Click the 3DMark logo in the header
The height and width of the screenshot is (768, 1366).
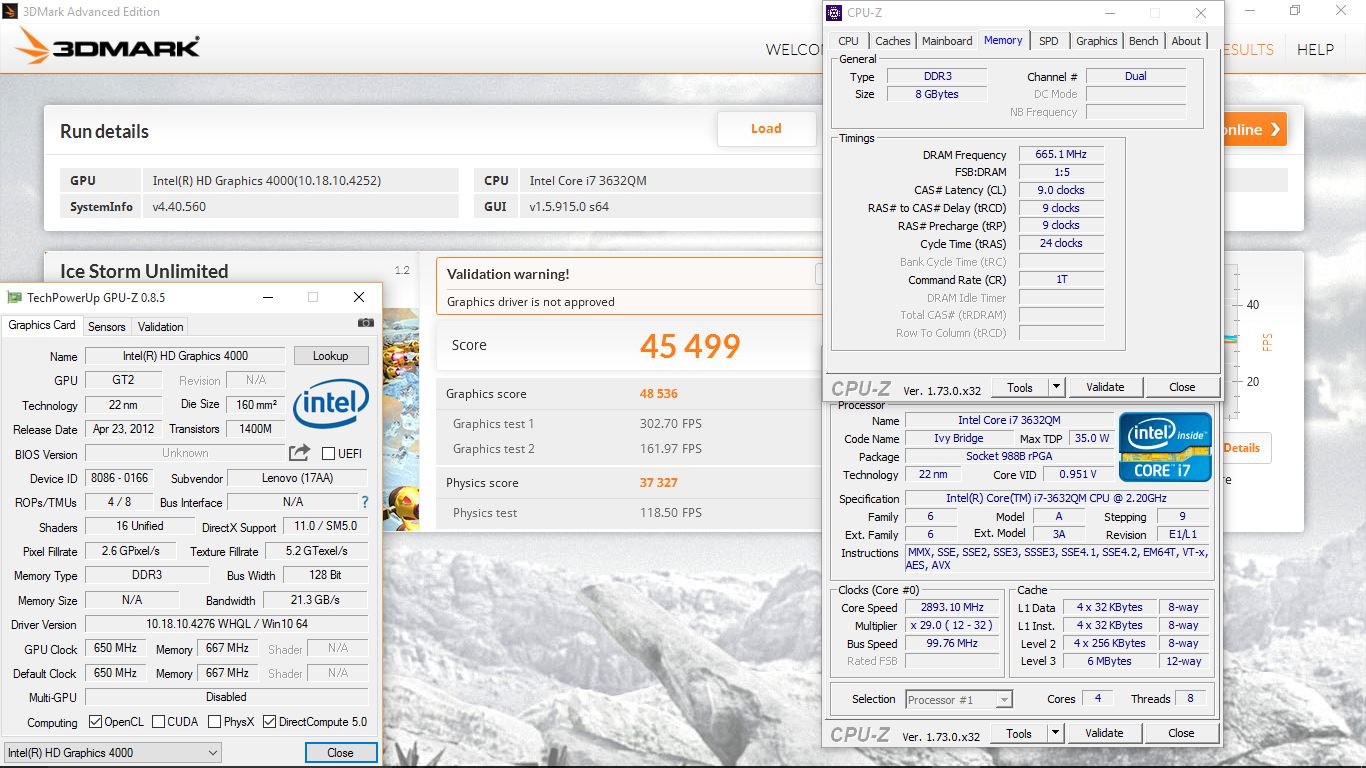[108, 47]
